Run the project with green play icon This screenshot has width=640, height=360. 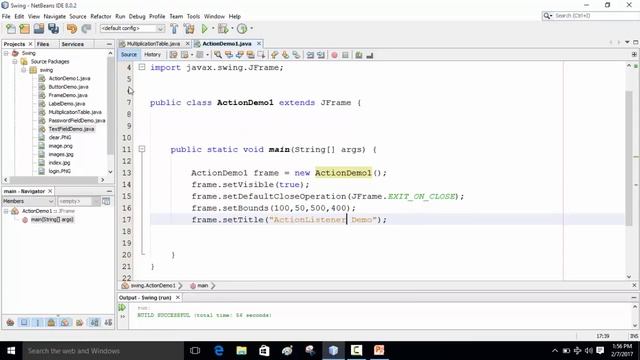[204, 29]
